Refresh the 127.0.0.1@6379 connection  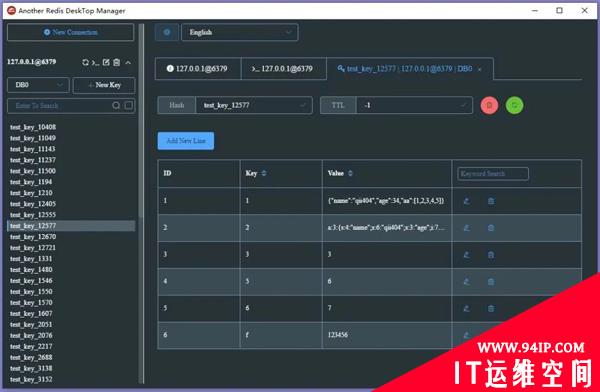point(85,62)
